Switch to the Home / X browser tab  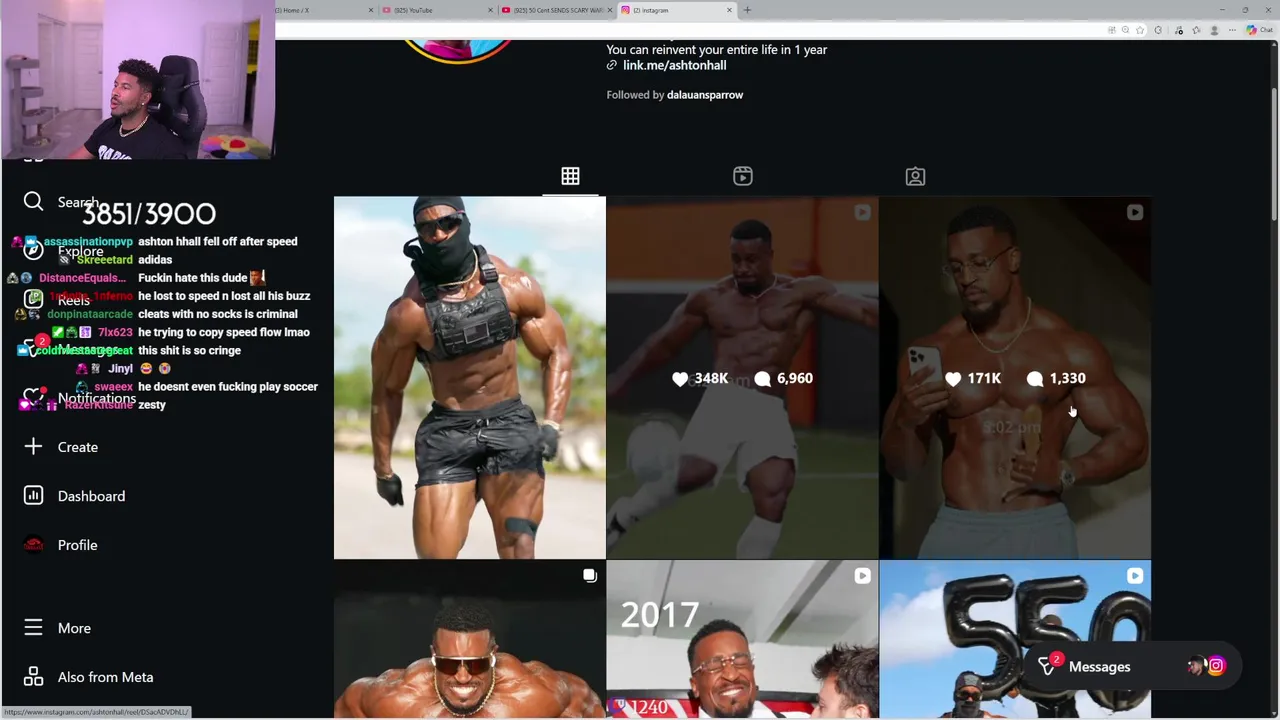click(318, 10)
